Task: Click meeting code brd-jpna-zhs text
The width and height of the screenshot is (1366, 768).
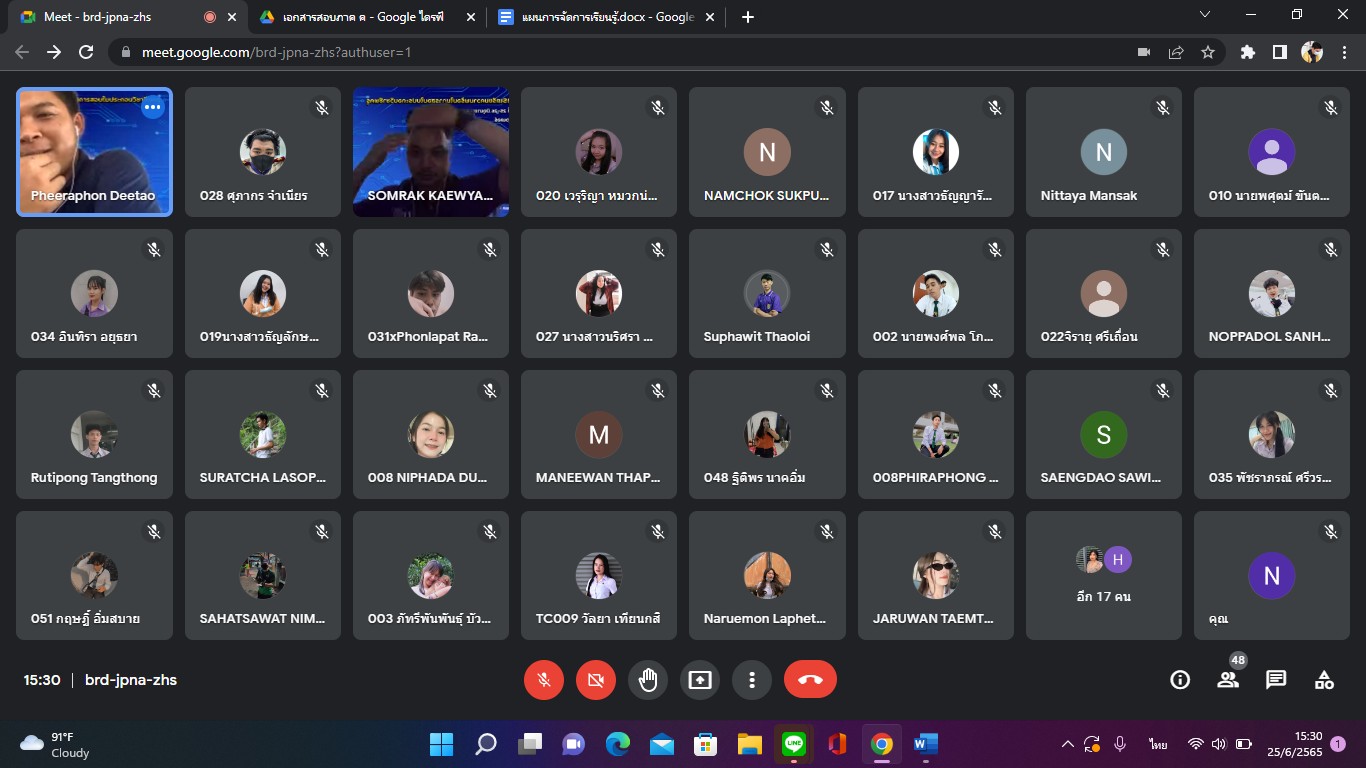Action: (131, 680)
